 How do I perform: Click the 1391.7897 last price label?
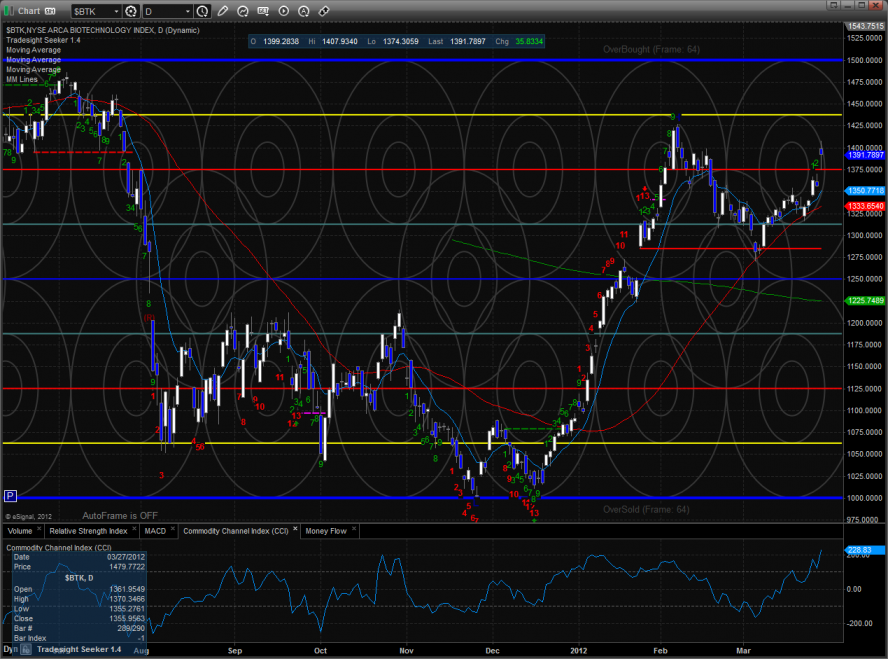tap(864, 155)
